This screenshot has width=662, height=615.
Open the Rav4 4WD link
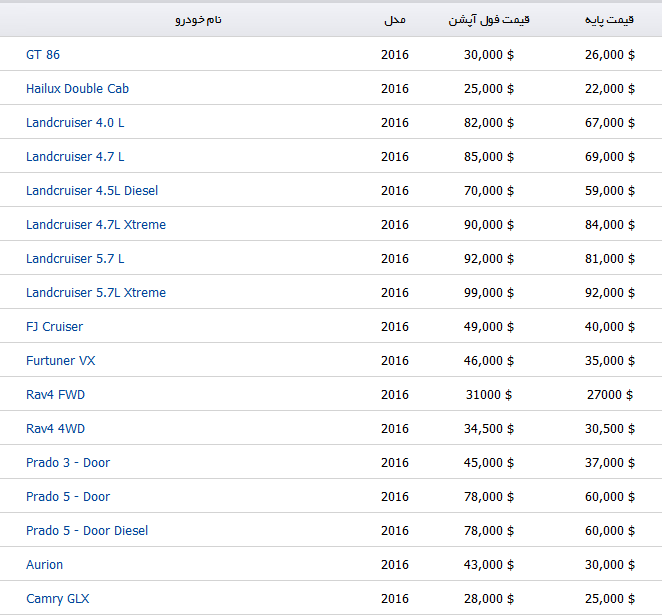click(55, 428)
